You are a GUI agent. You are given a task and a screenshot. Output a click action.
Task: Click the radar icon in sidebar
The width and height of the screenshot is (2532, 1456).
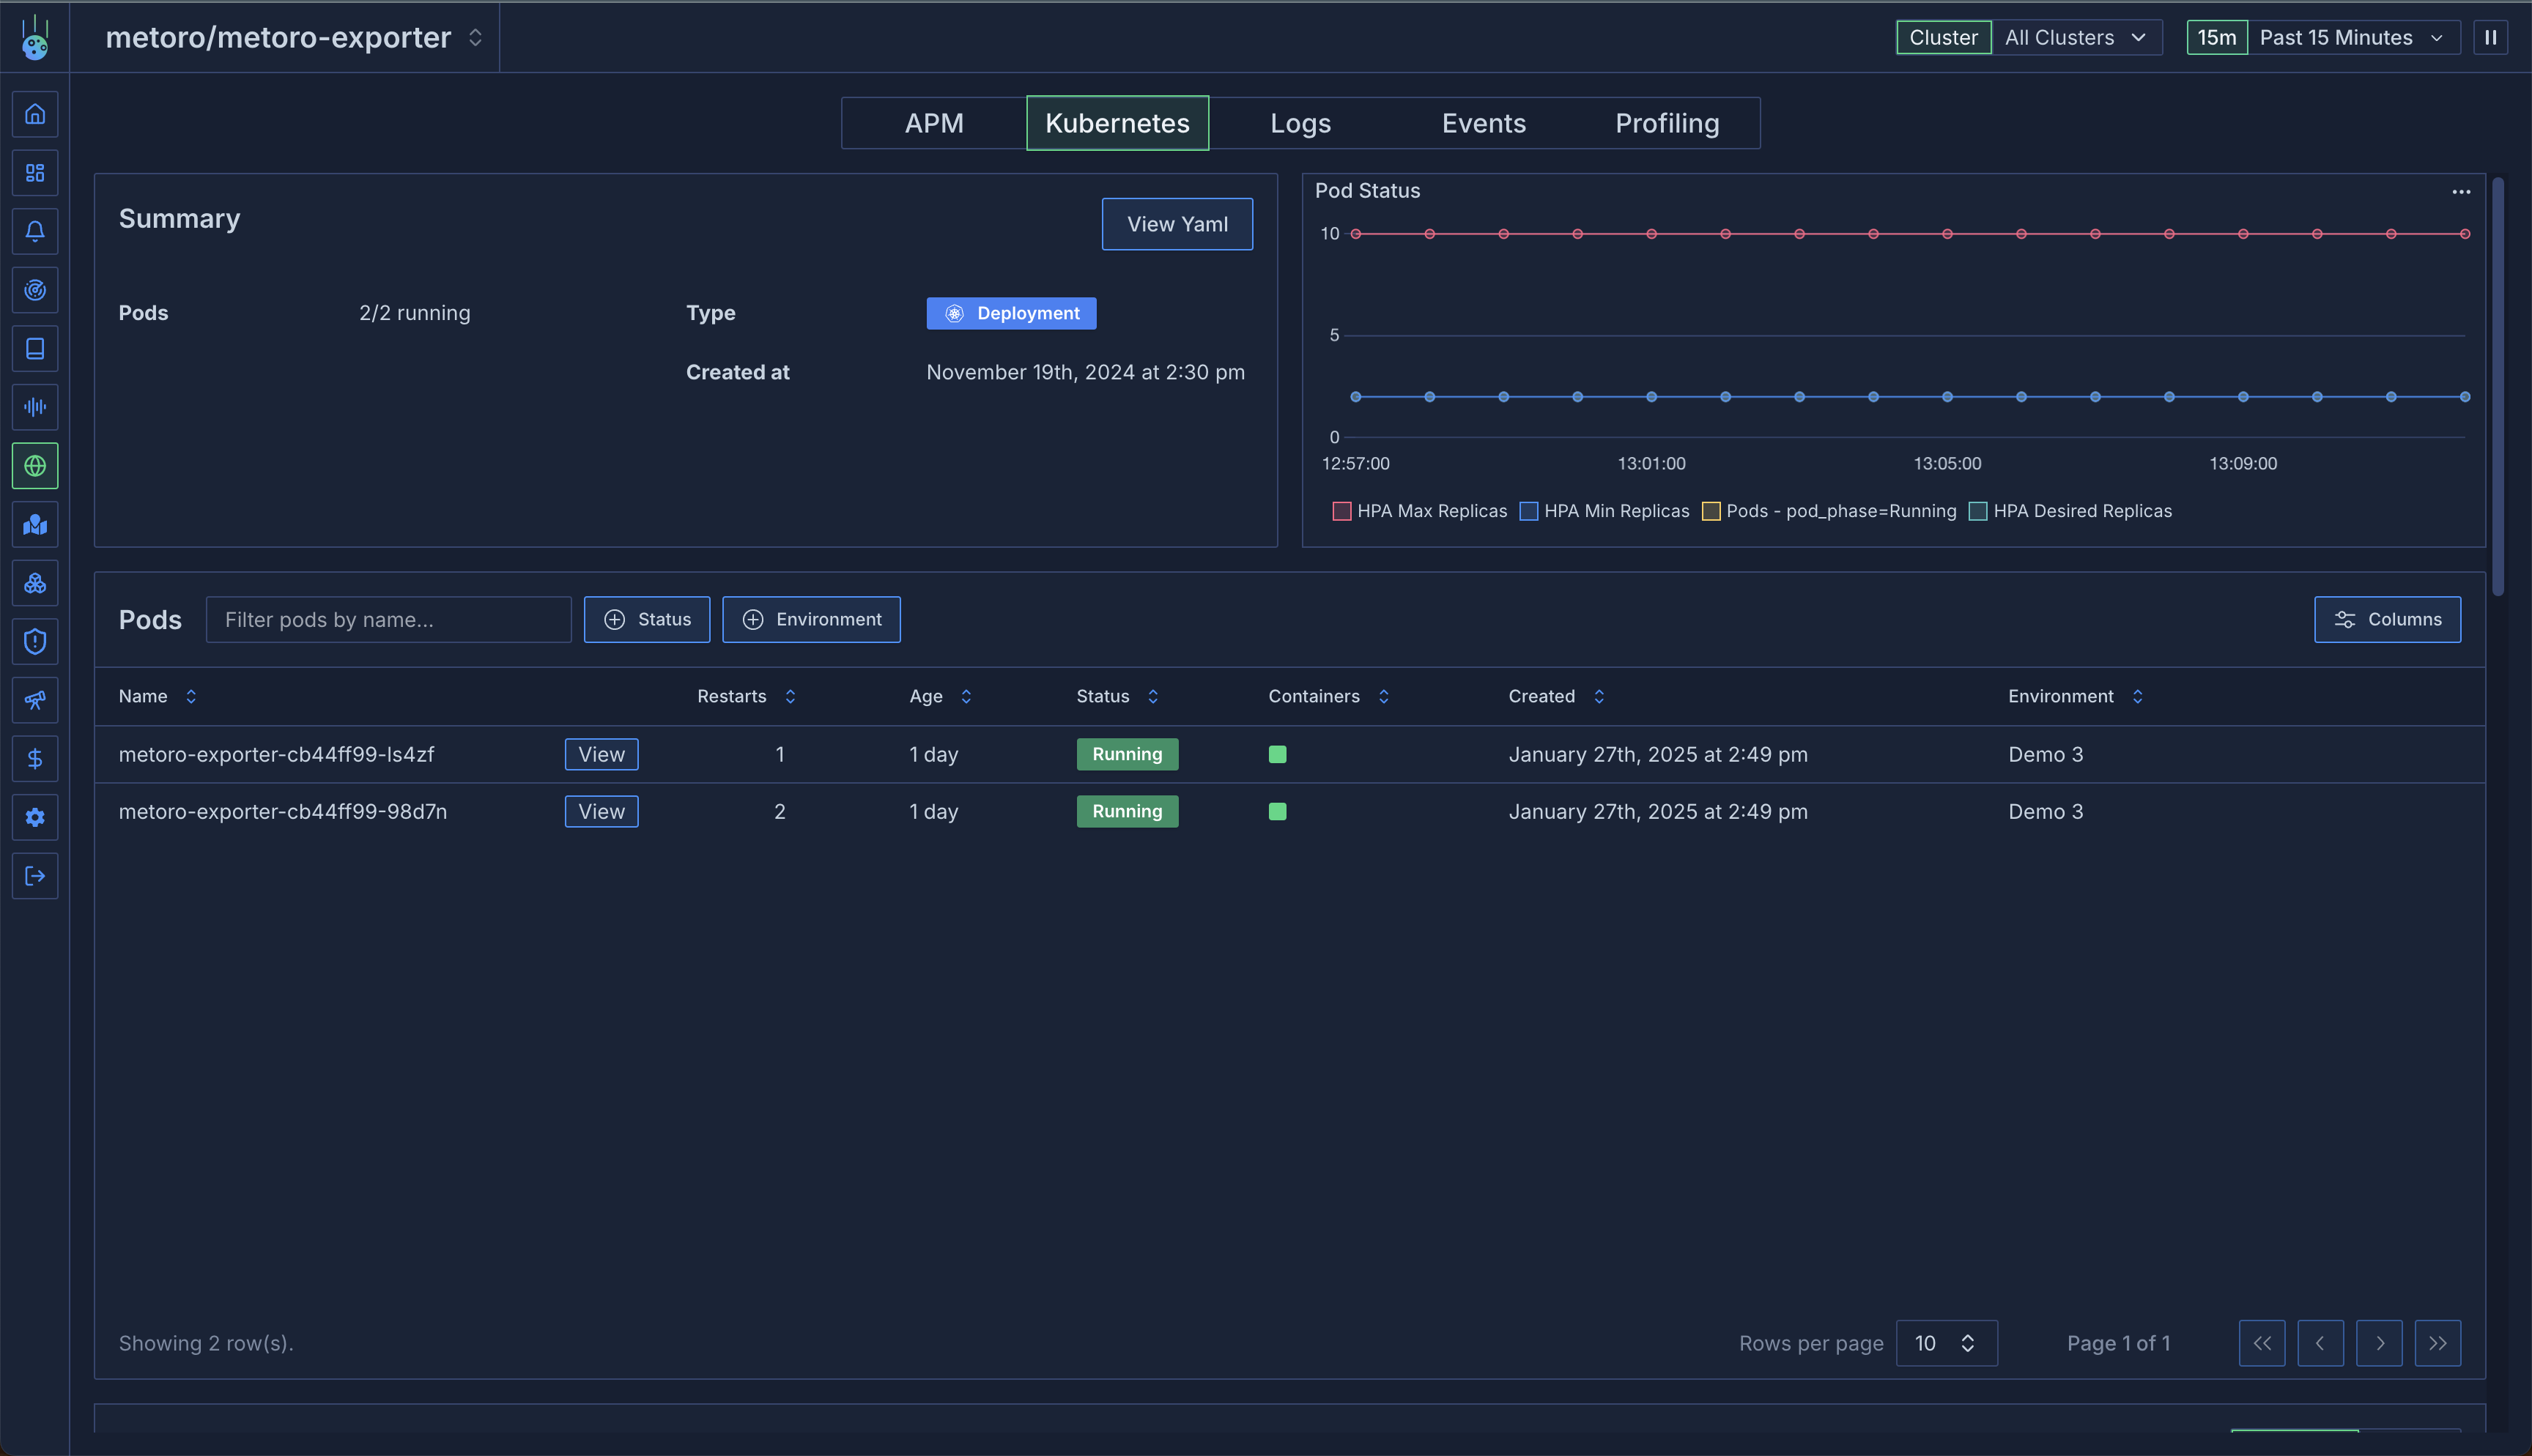coord(35,290)
